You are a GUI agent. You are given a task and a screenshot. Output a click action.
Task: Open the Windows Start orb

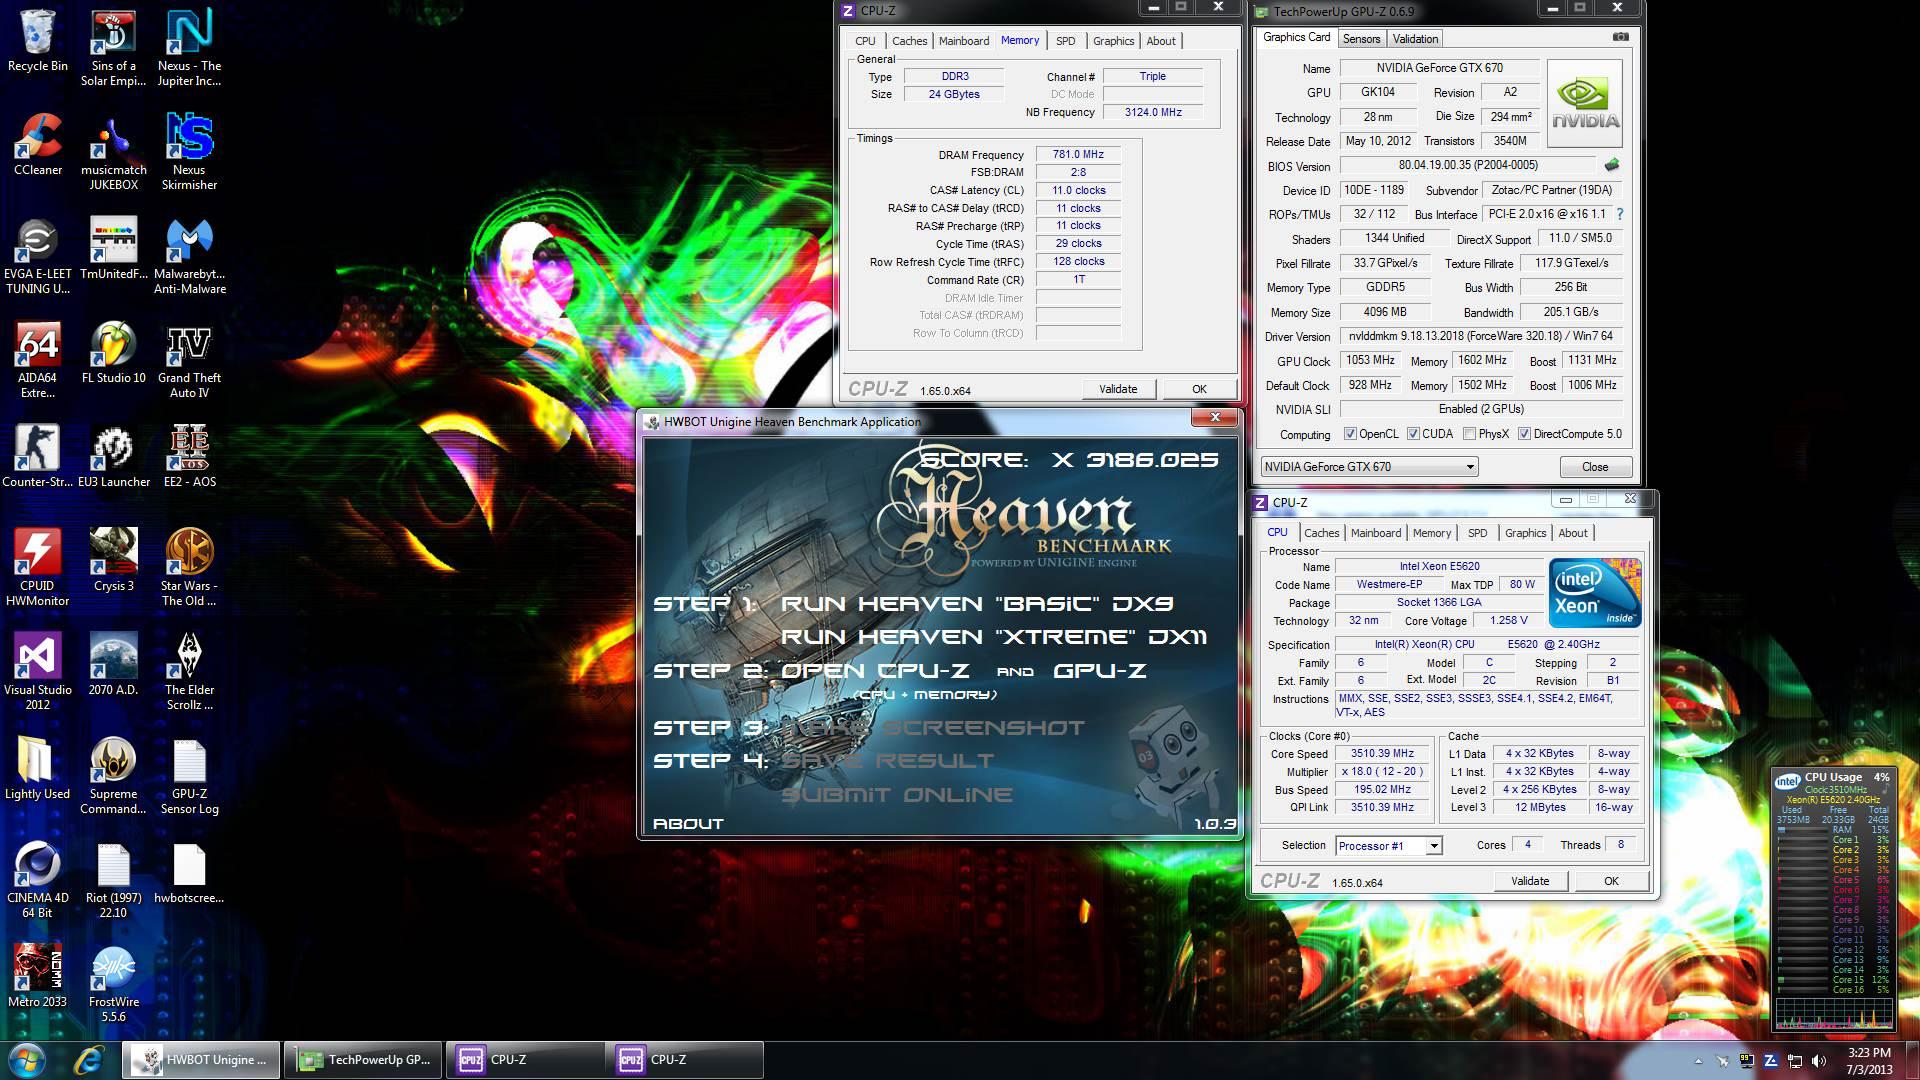(27, 1059)
